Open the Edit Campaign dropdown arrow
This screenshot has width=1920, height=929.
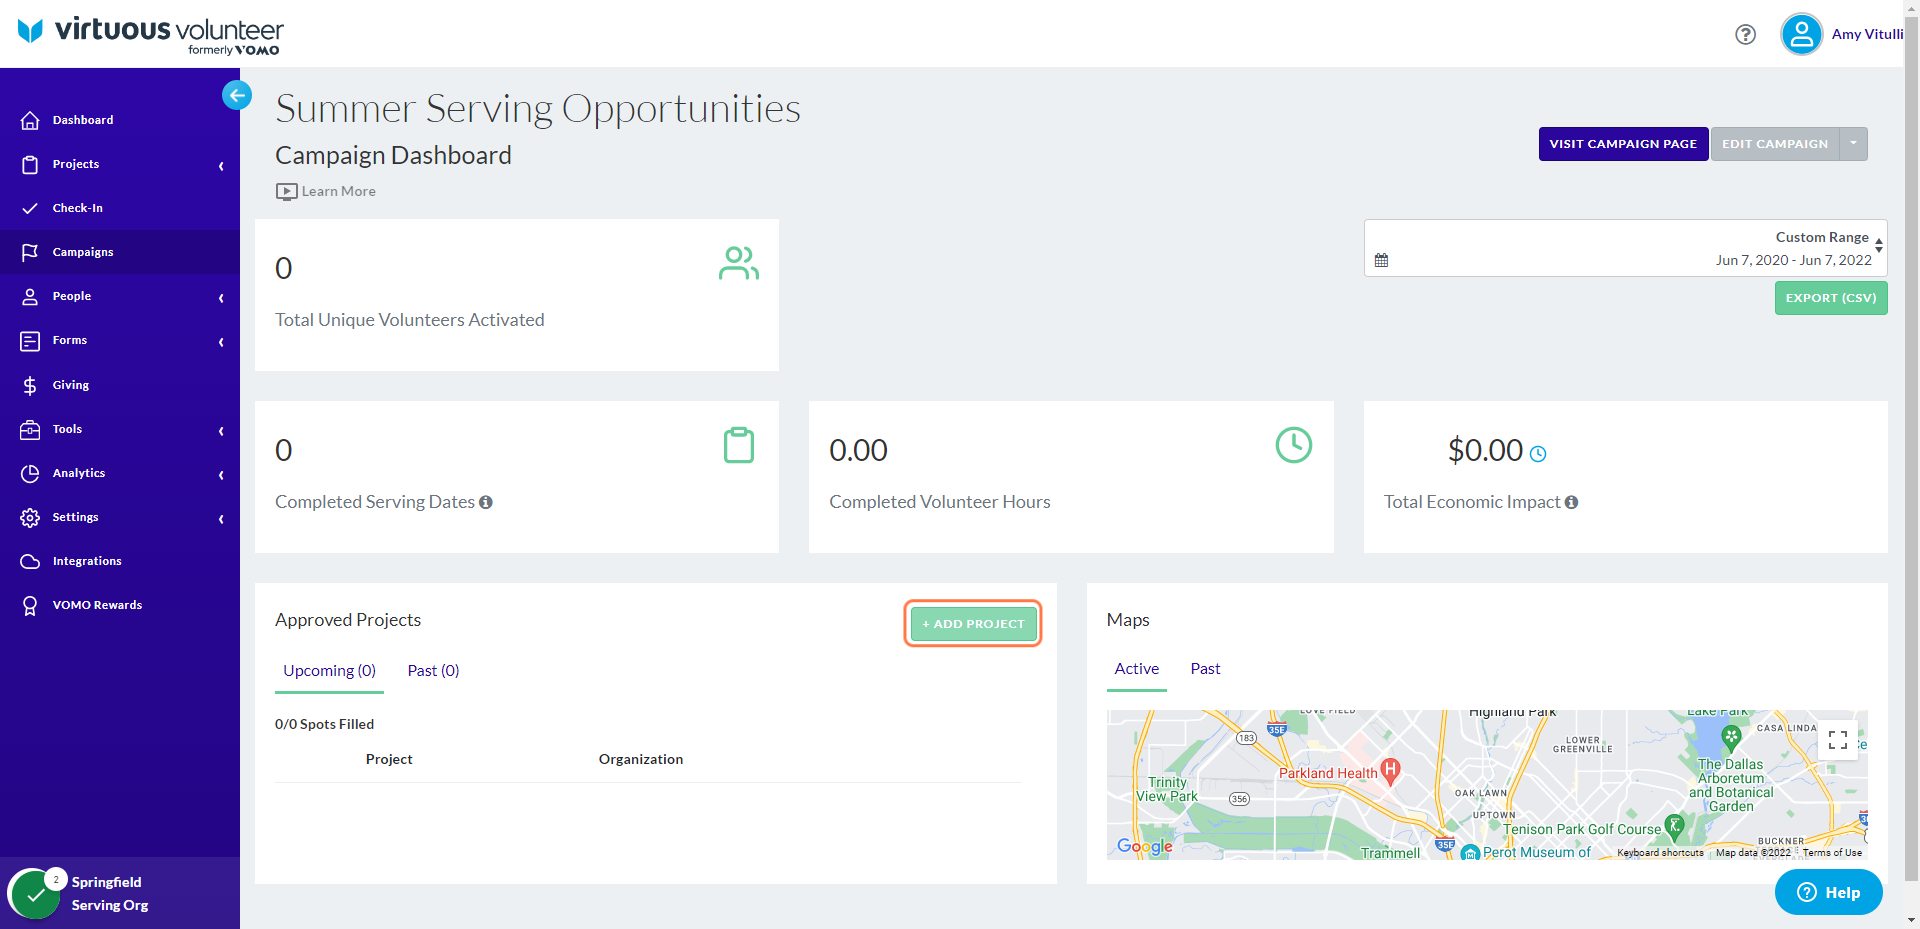click(x=1853, y=144)
